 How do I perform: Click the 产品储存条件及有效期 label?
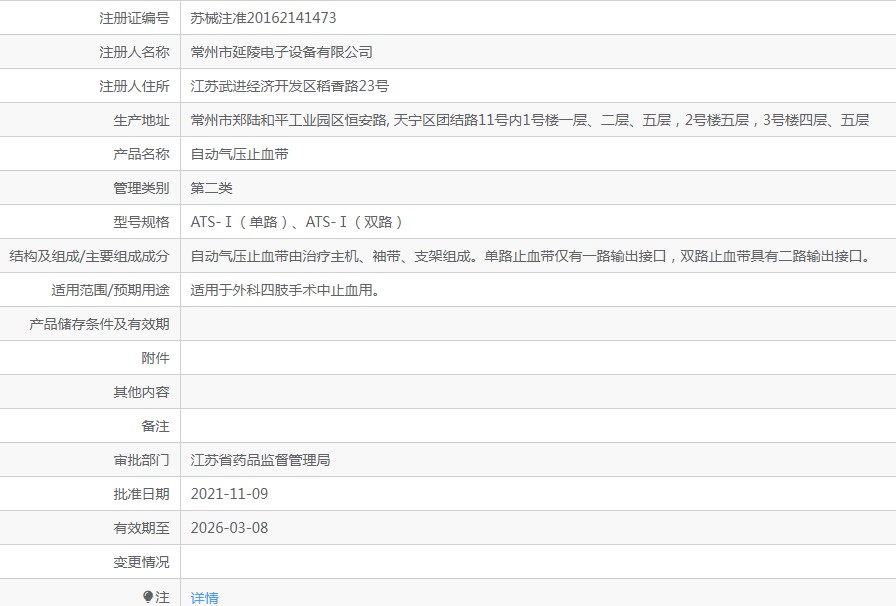pos(99,324)
